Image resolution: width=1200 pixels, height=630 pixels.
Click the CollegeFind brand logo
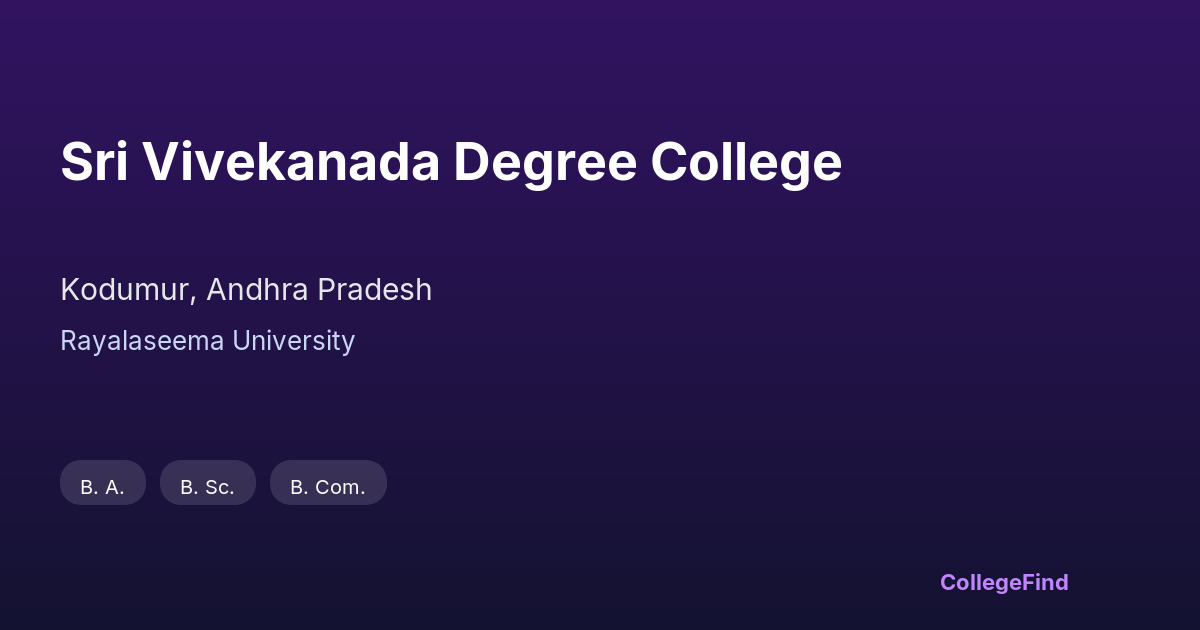tap(1003, 582)
